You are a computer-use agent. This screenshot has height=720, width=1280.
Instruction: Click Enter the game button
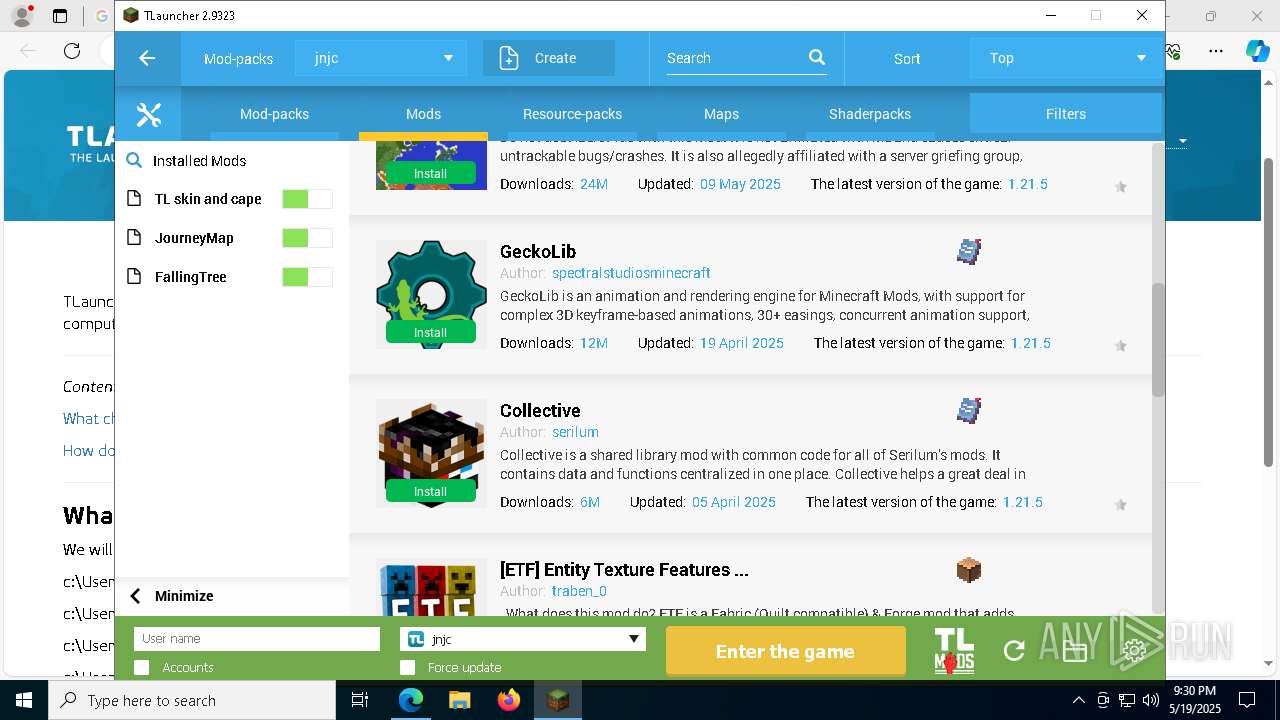[x=786, y=651]
